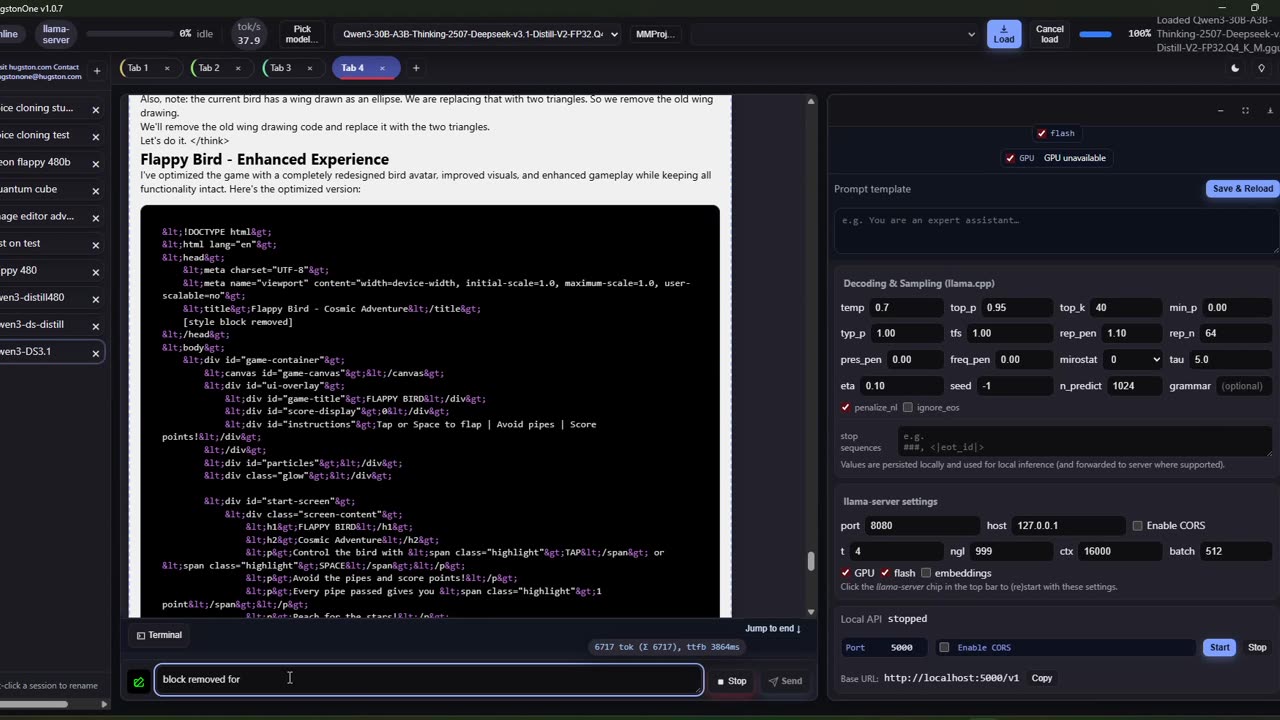Viewport: 1280px width, 720px height.
Task: Copy the Base URL
Action: [x=1042, y=678]
